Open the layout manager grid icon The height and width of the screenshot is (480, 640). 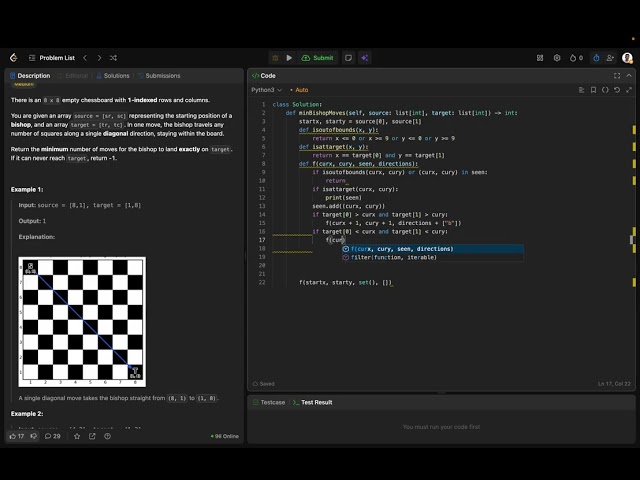pyautogui.click(x=540, y=58)
